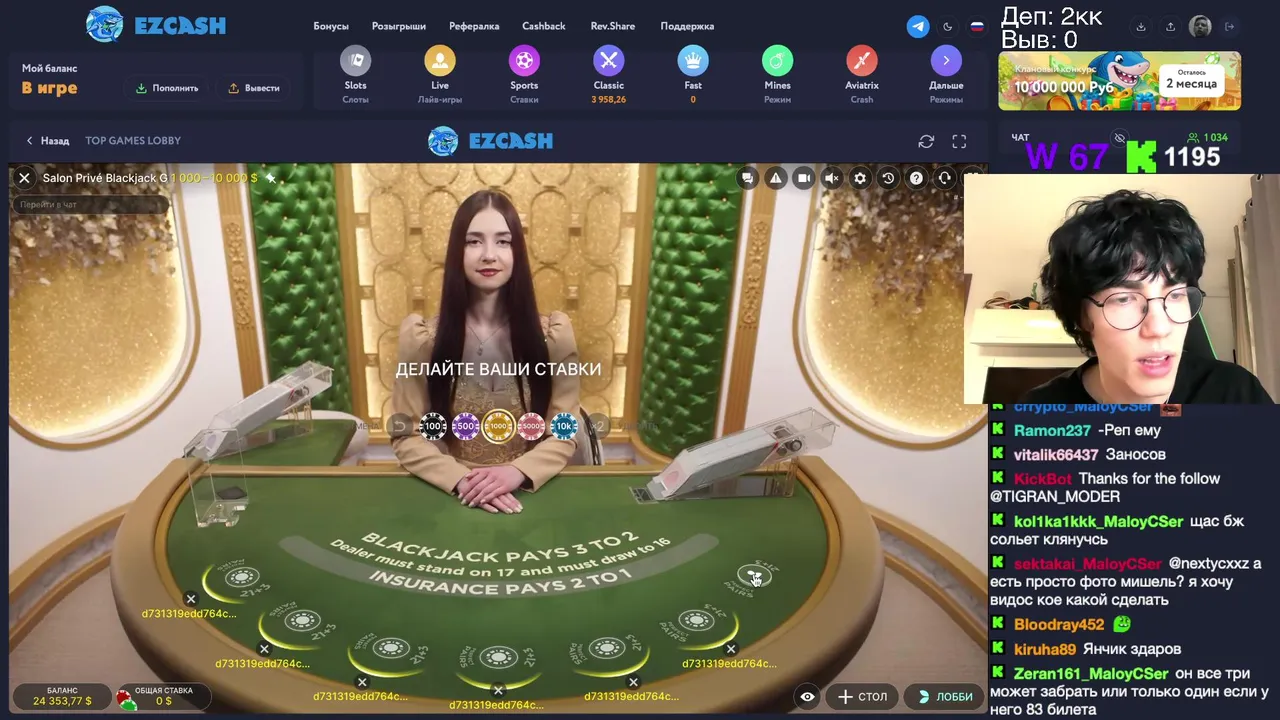Close the blackjack table with X
The image size is (1280, 720).
pos(24,178)
